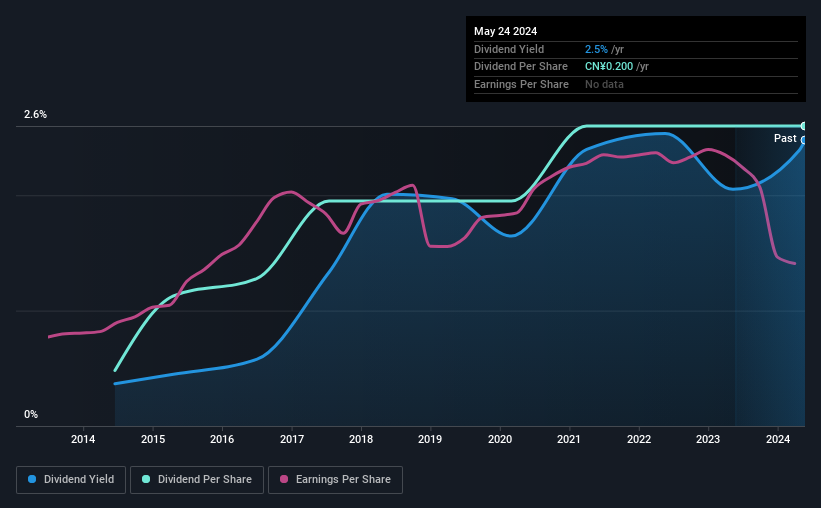Click the blue endpoint marker on the Dividend Yield line
The width and height of the screenshot is (821, 508).
coord(804,140)
